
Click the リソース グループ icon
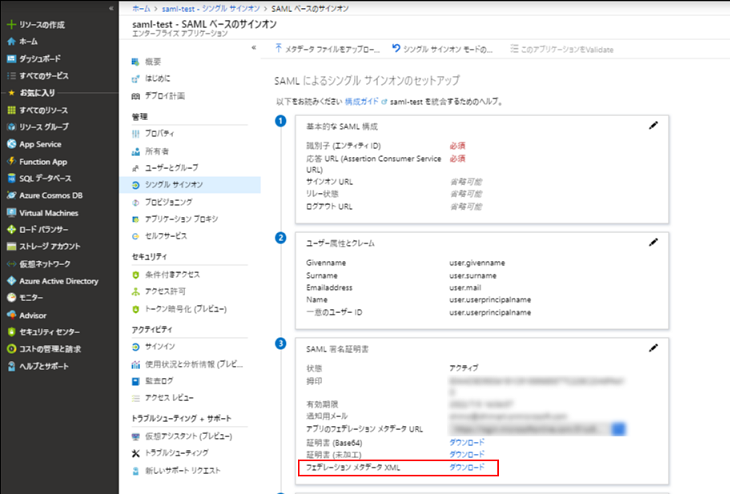coord(11,127)
